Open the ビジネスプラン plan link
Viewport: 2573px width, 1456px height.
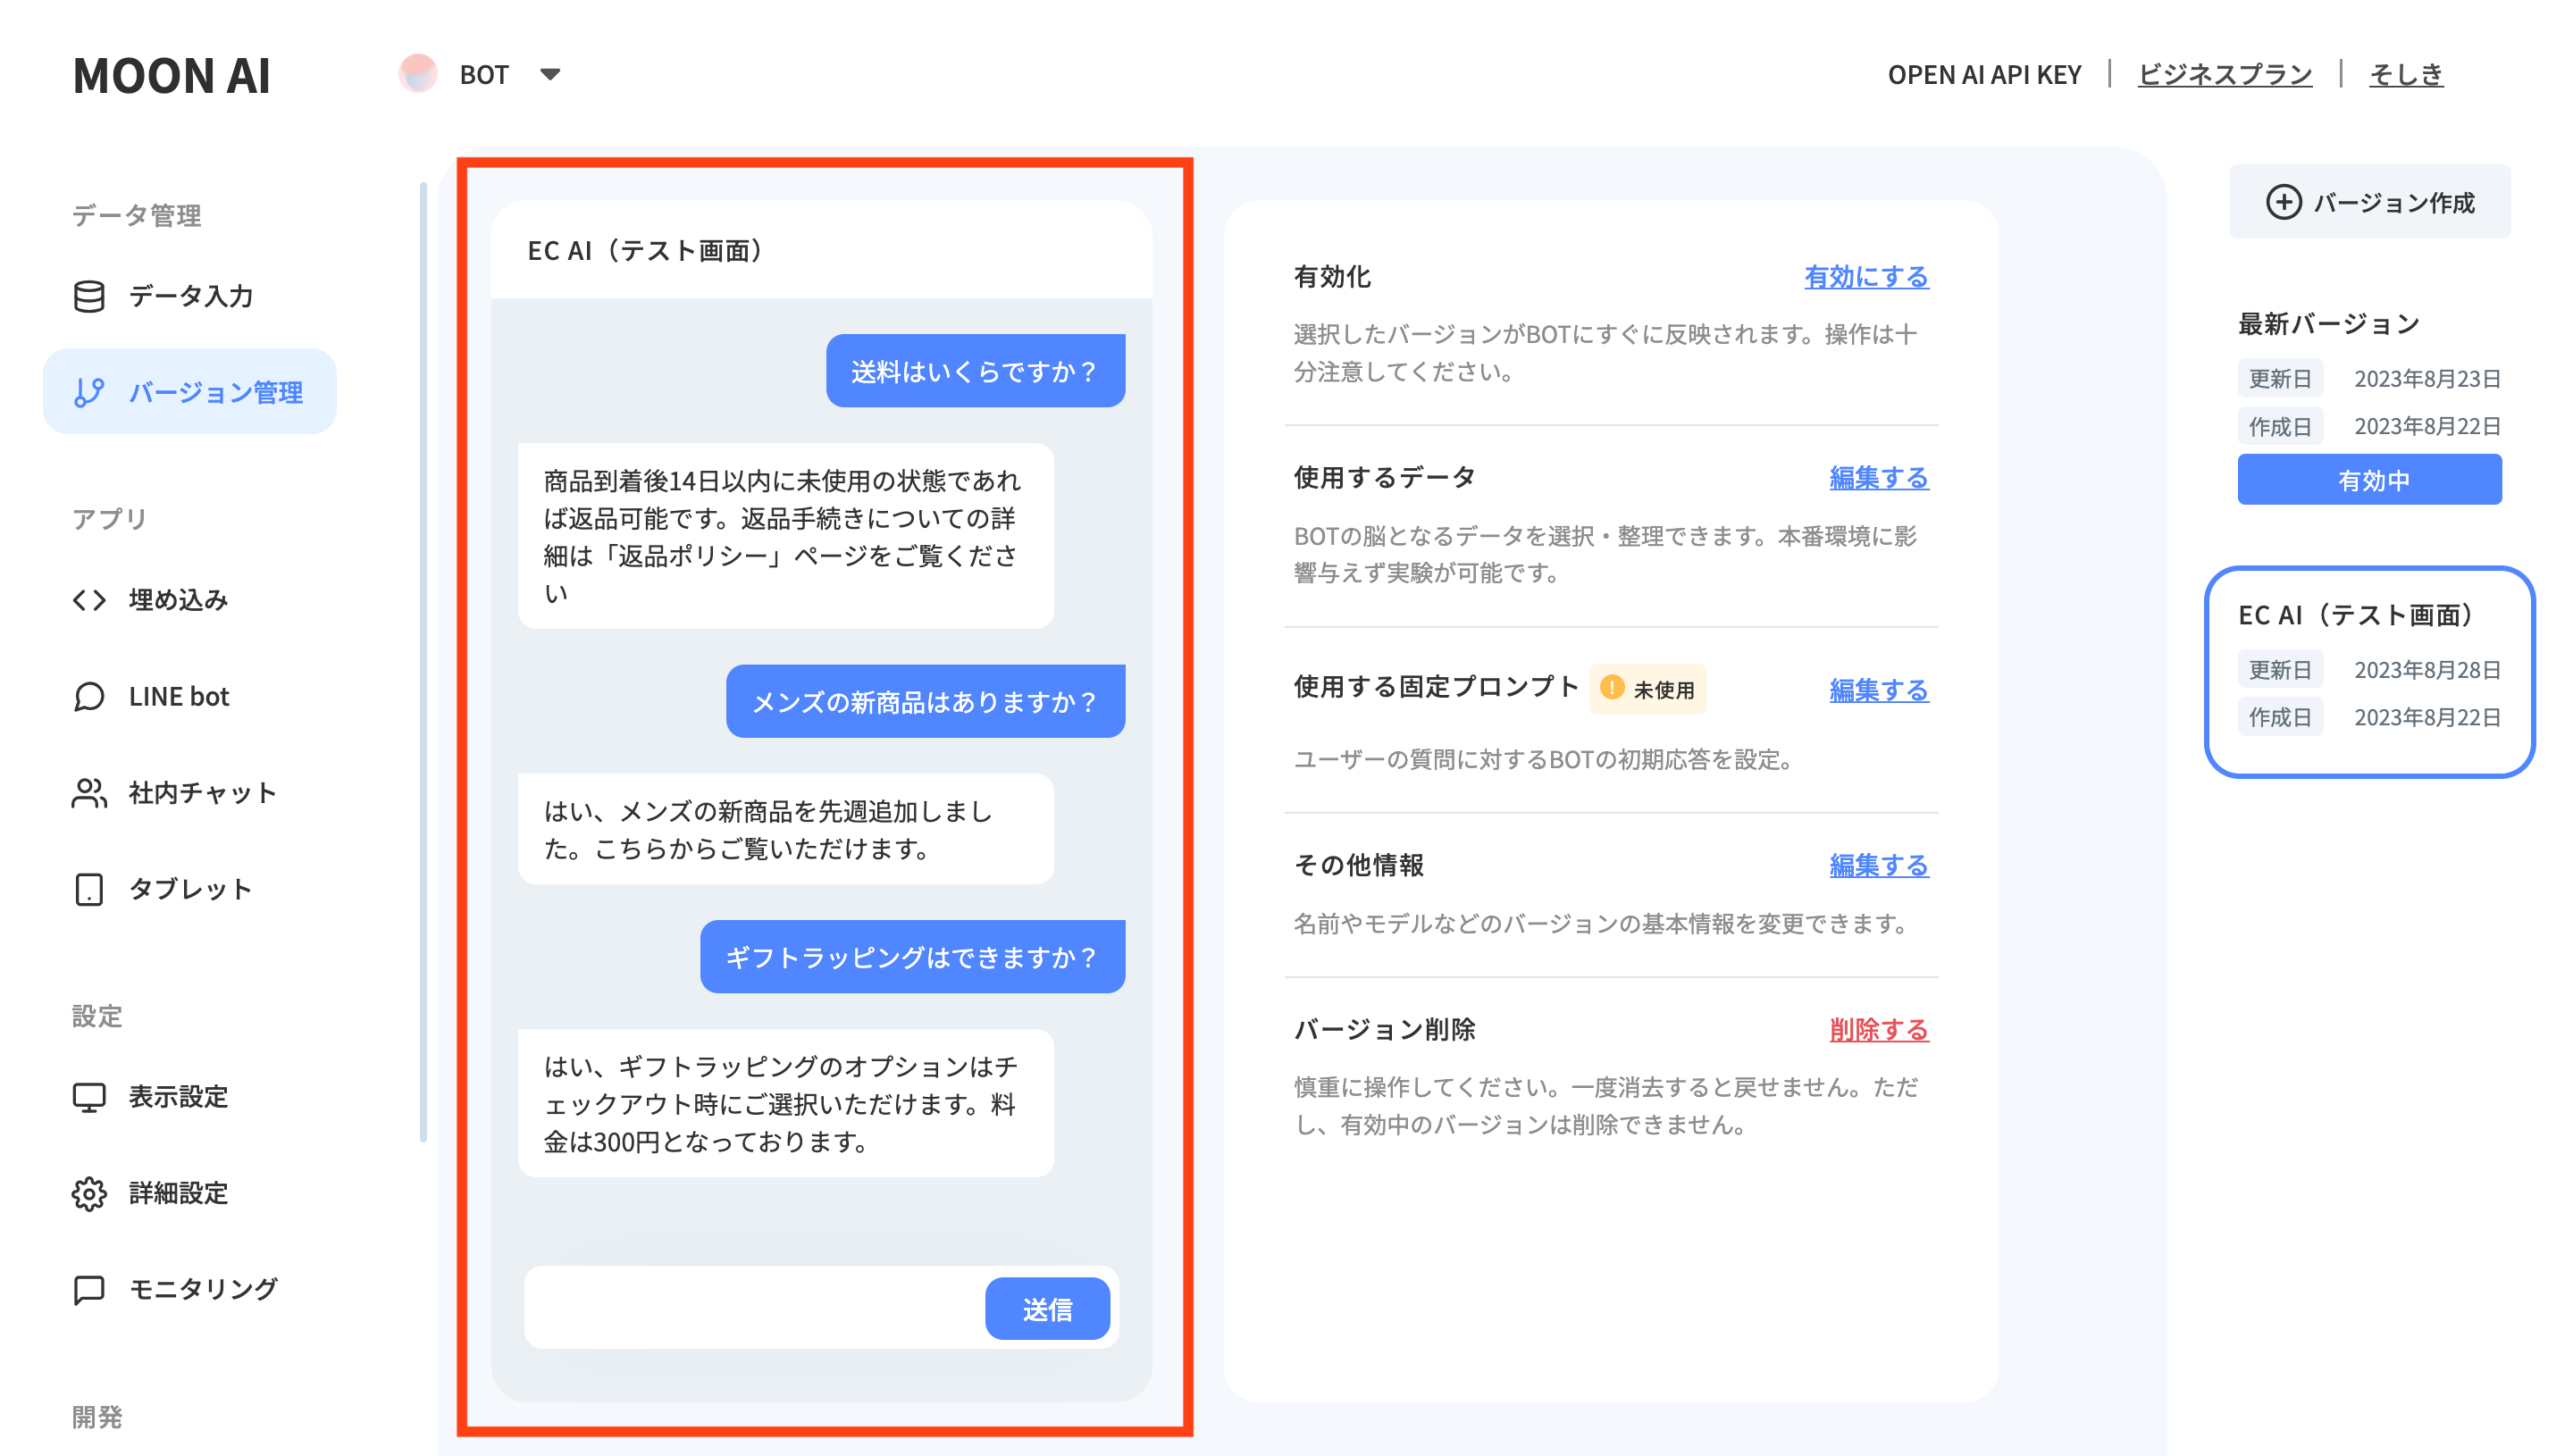pos(2224,75)
